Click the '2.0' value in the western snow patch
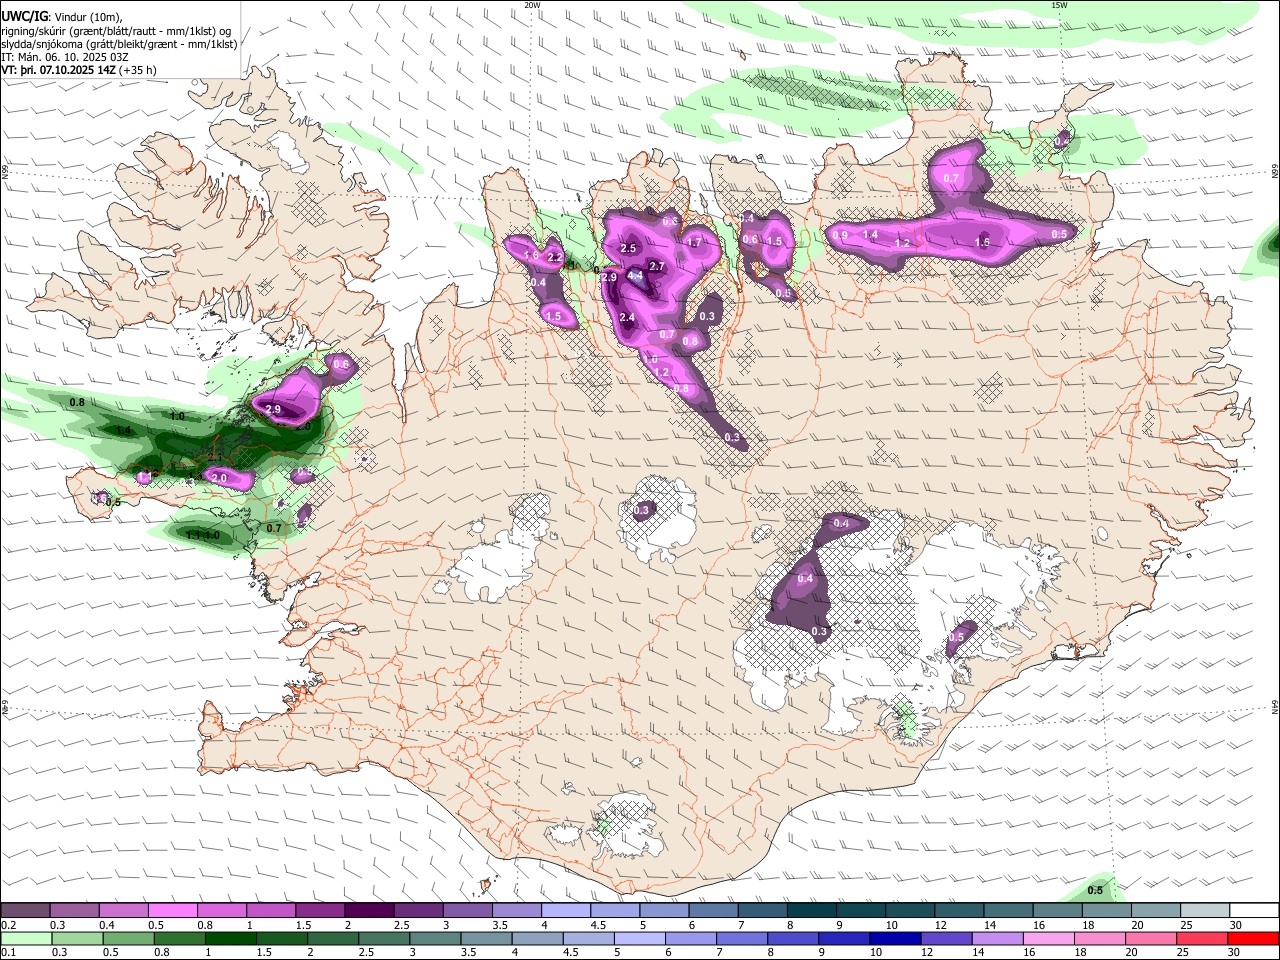Image resolution: width=1280 pixels, height=960 pixels. 220,479
